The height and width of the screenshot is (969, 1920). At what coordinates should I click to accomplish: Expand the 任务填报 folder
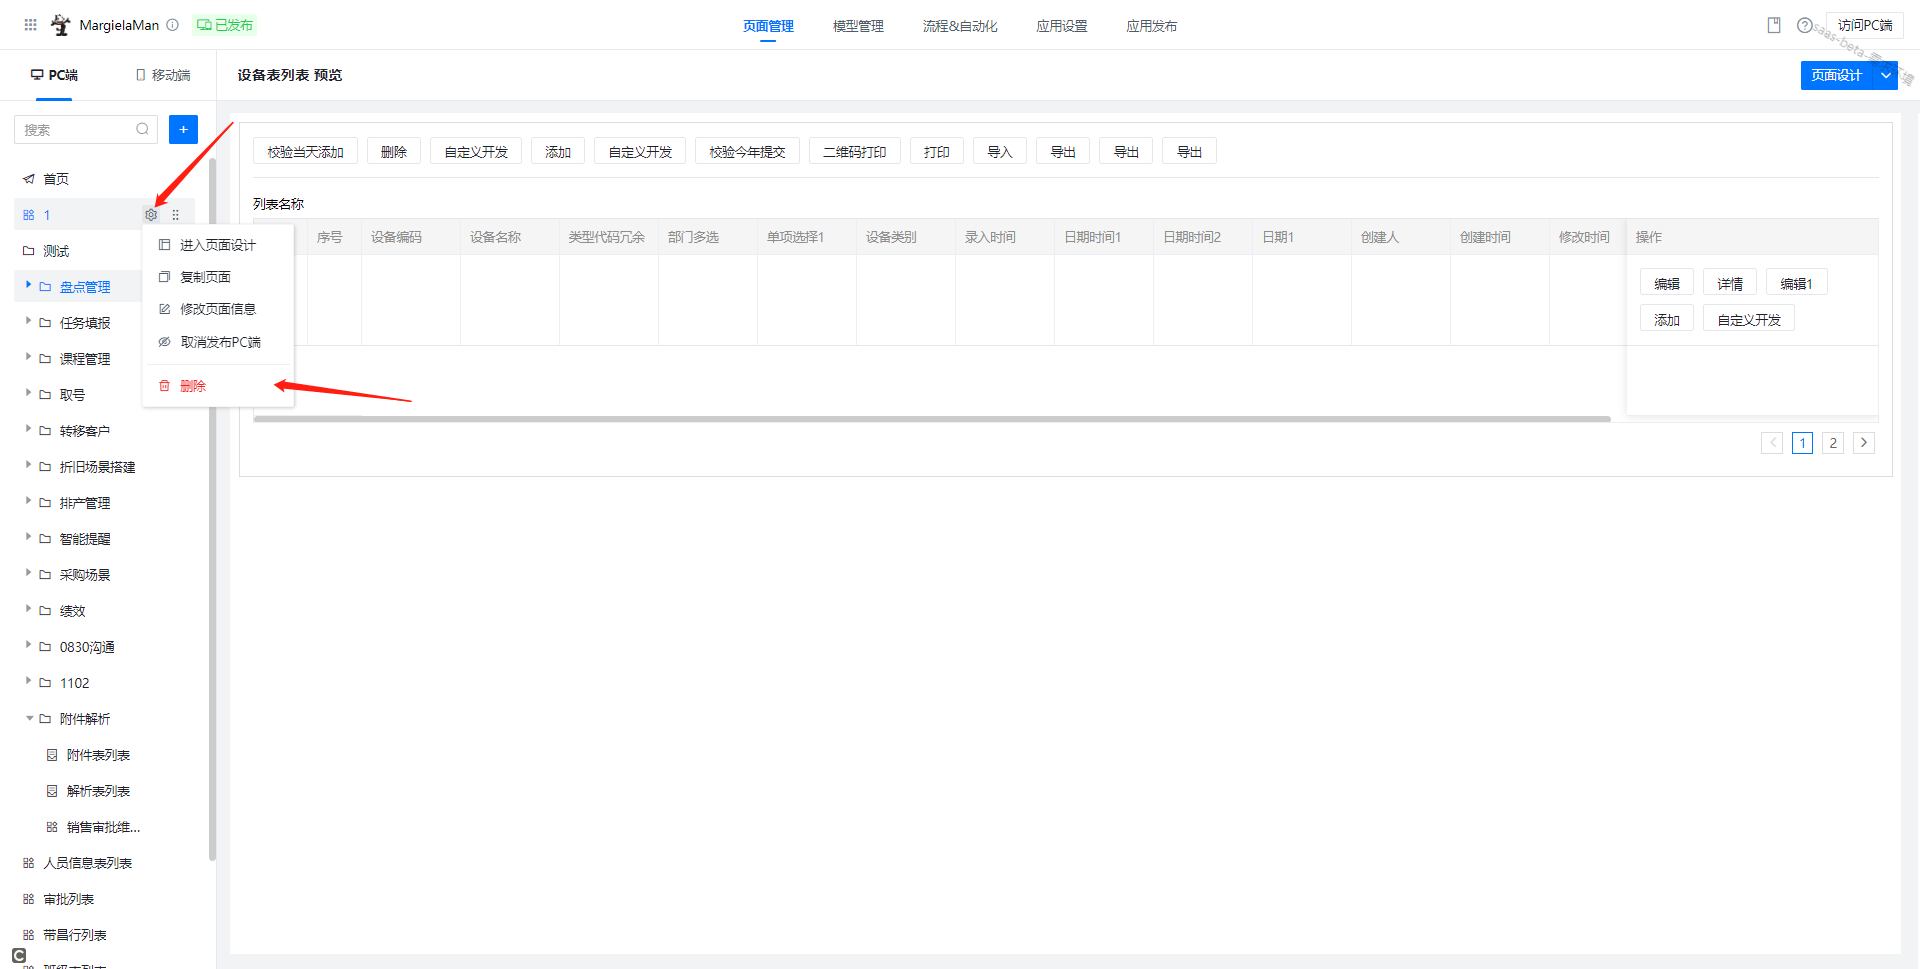click(x=28, y=322)
